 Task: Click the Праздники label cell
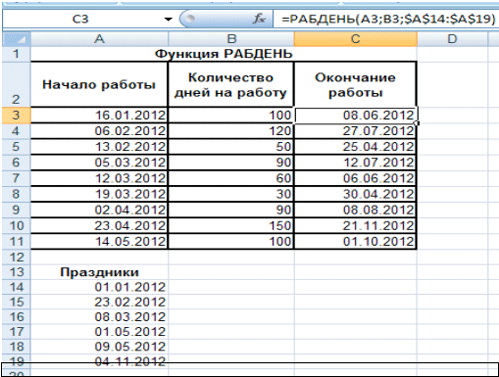(99, 272)
